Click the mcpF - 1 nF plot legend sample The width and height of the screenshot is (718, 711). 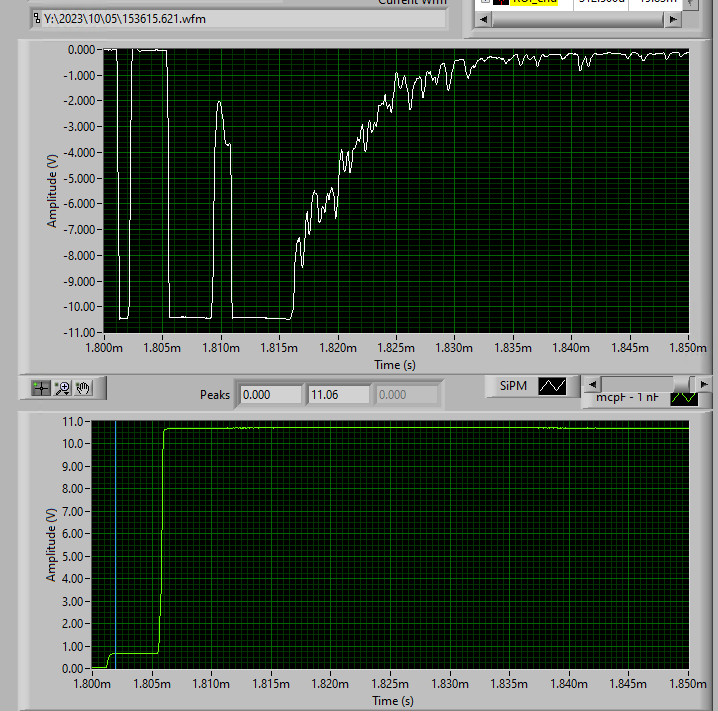684,398
